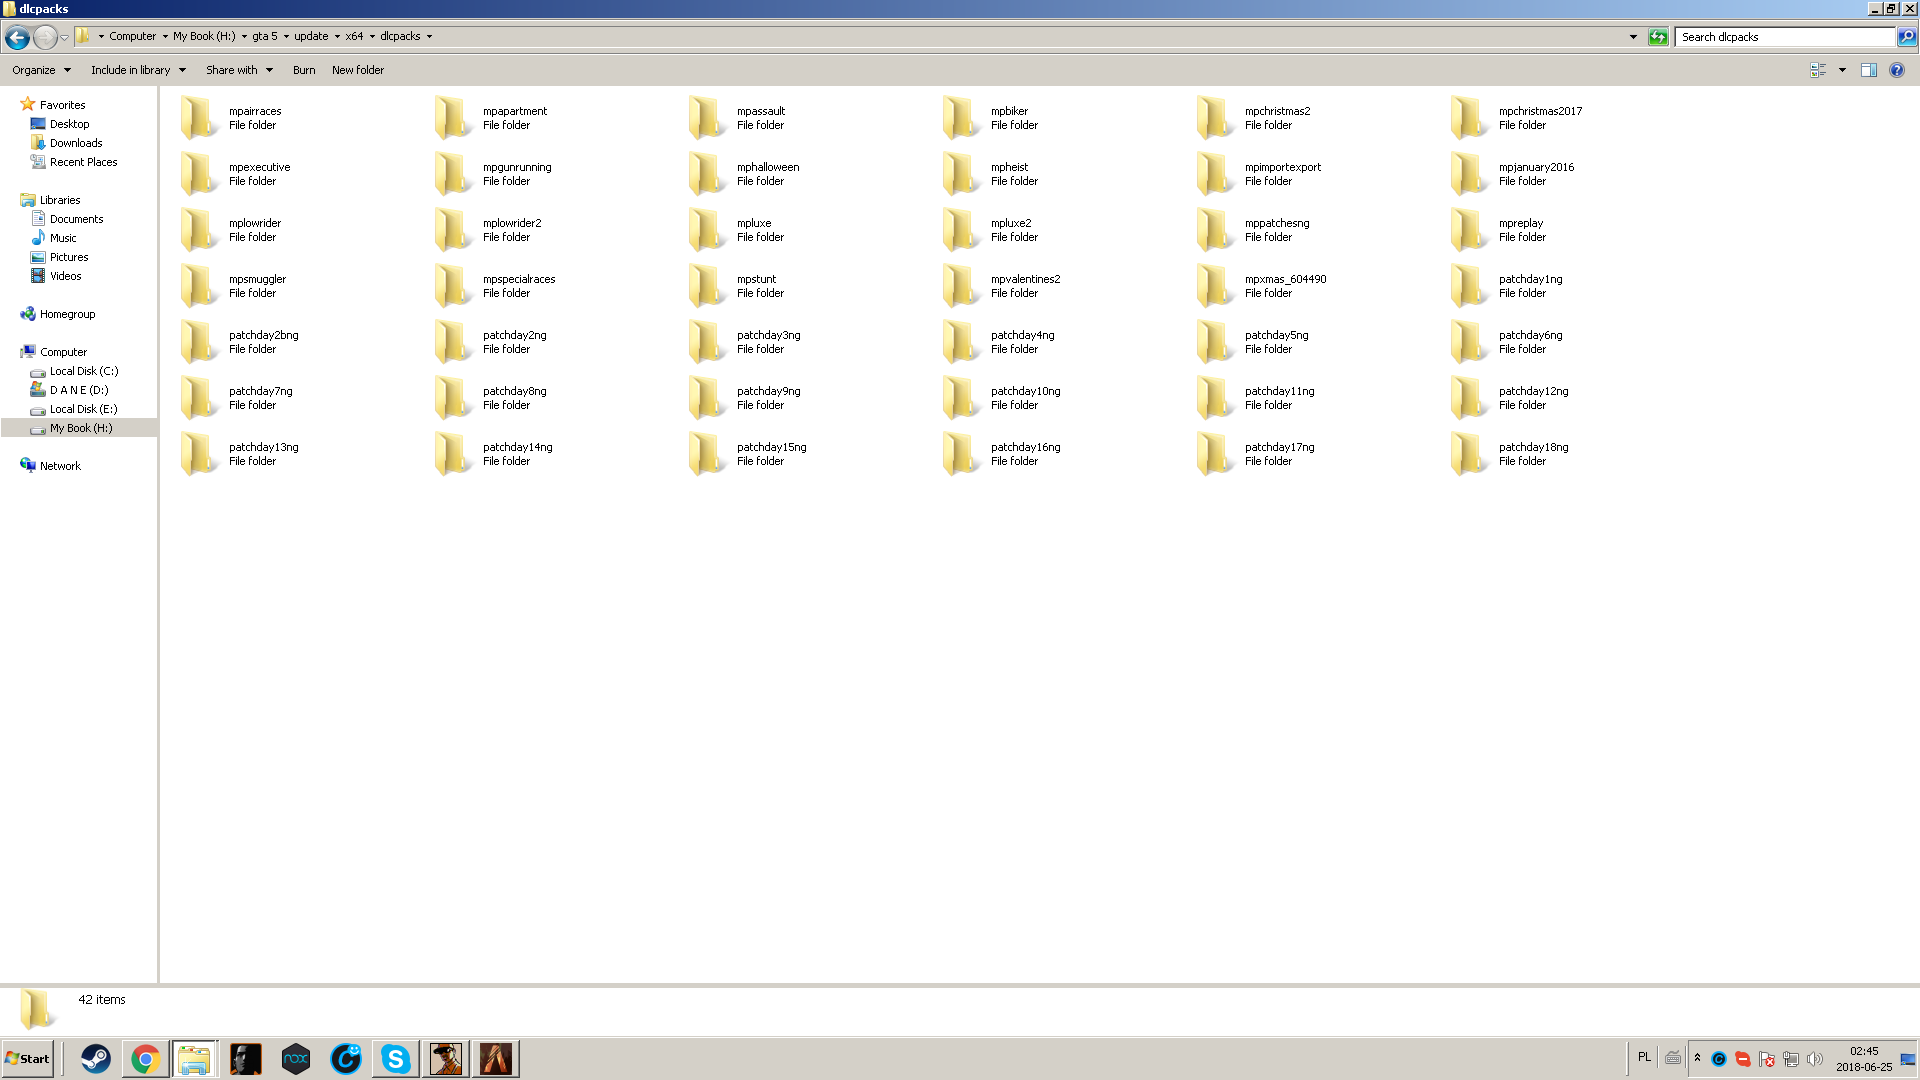Viewport: 1920px width, 1080px height.
Task: Open the Libraries node in sidebar
Action: pyautogui.click(x=60, y=200)
